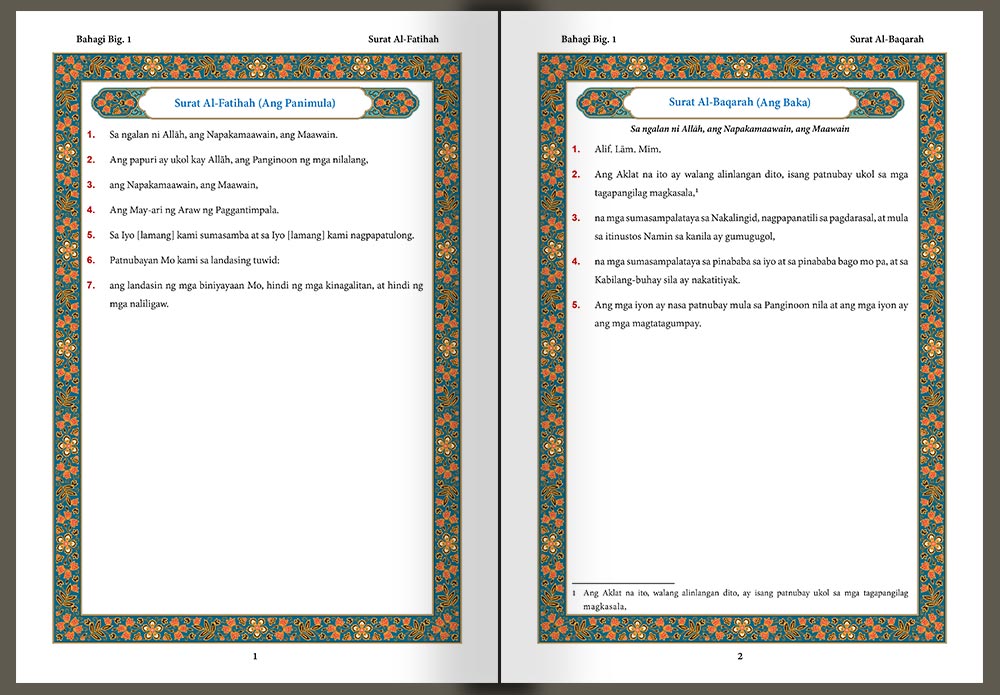The height and width of the screenshot is (695, 1000).
Task: Click the line 'sa itinustos Namin sa kanila ay gumugugol'
Action: tap(685, 237)
